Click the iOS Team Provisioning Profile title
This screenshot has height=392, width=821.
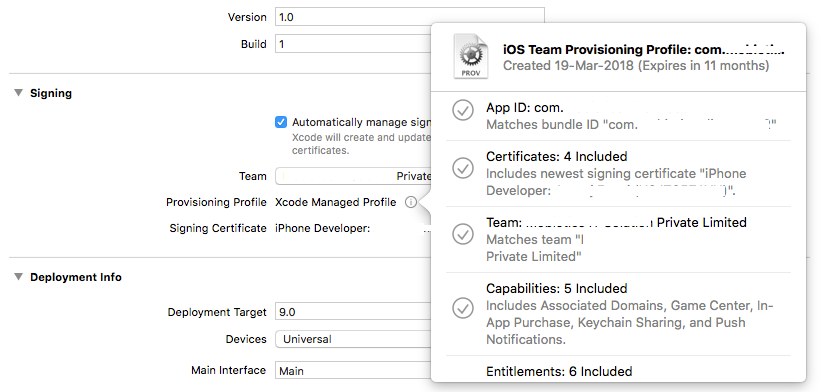pos(644,50)
